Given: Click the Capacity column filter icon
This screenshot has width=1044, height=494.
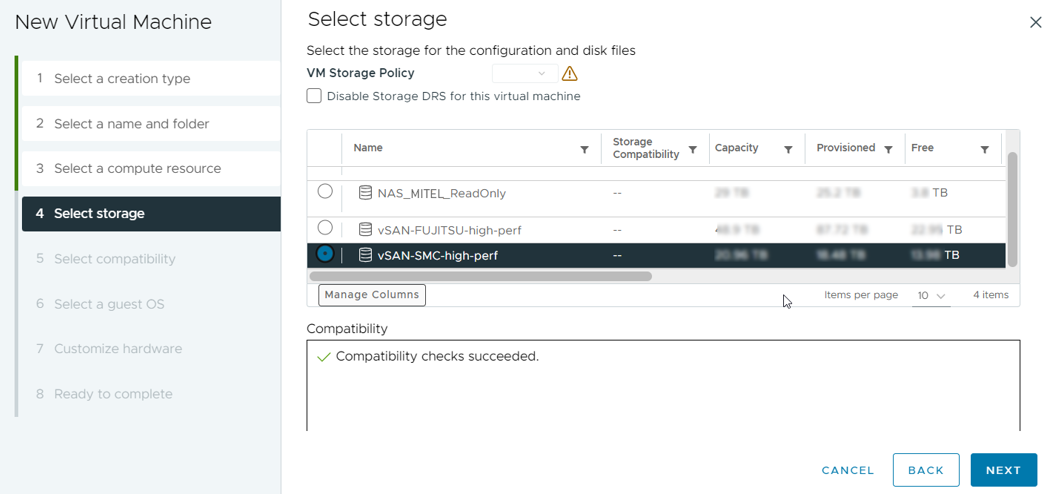Looking at the screenshot, I should coord(788,150).
